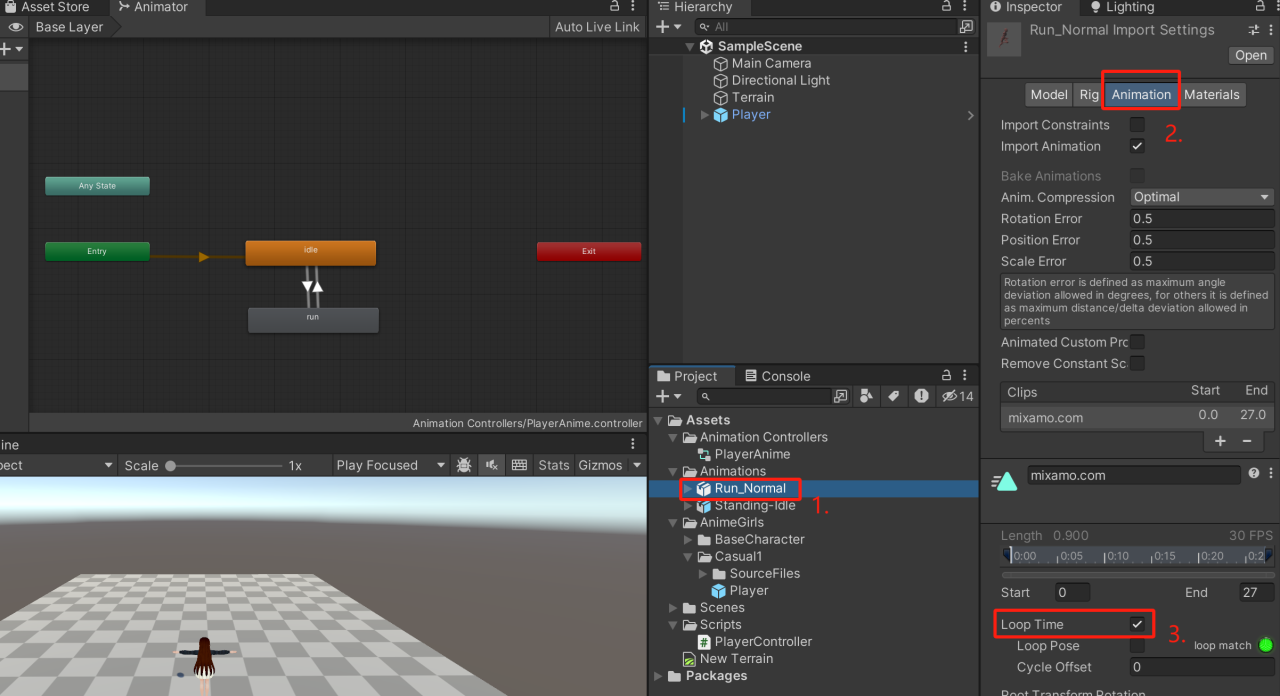
Task: Toggle the mute audio icon in Game view
Action: (x=491, y=465)
